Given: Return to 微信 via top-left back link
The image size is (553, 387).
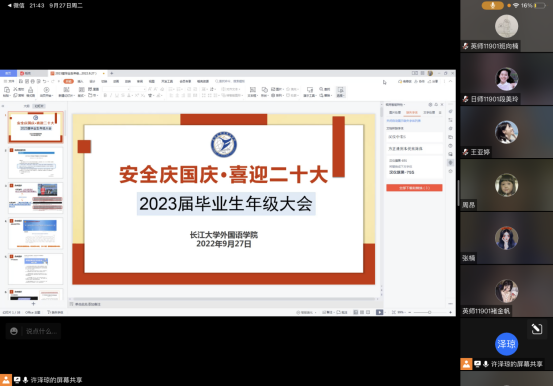Looking at the screenshot, I should click(x=16, y=5).
